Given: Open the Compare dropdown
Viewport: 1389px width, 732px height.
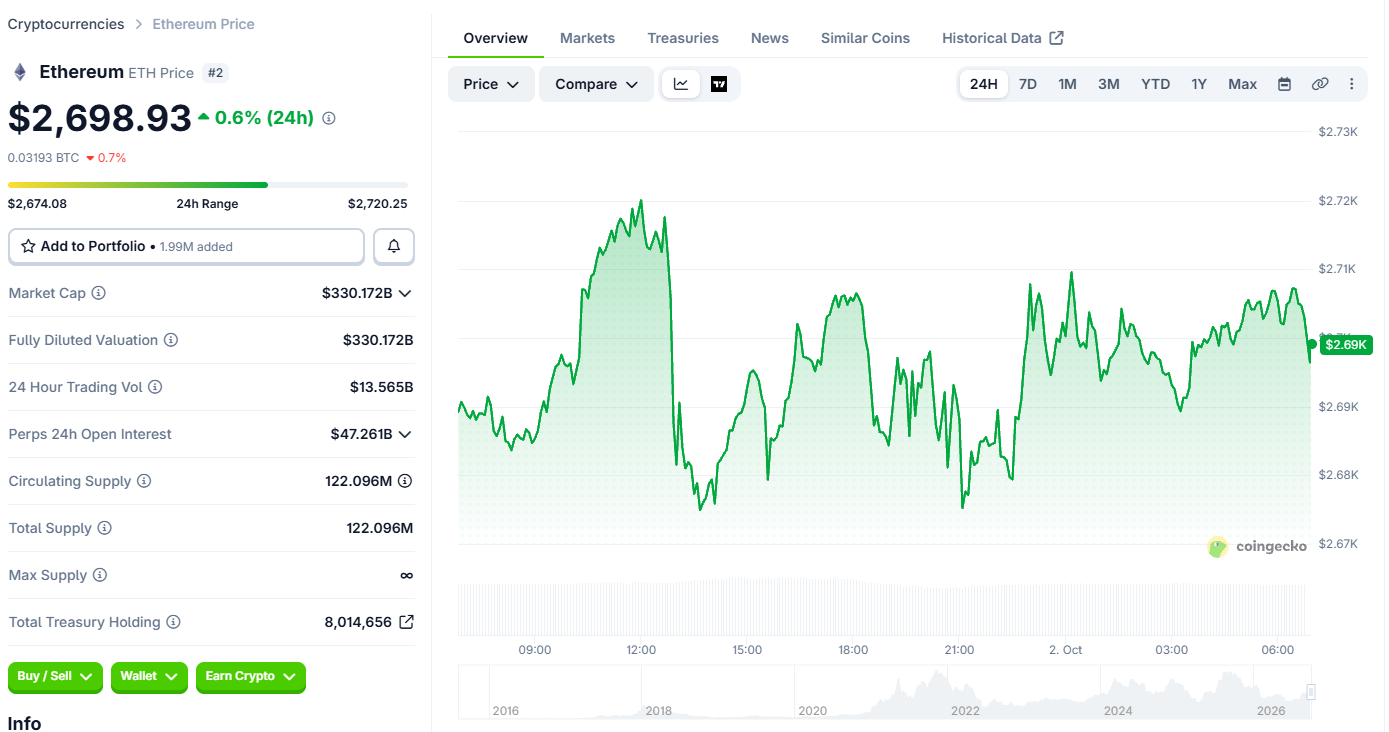Looking at the screenshot, I should pyautogui.click(x=596, y=84).
